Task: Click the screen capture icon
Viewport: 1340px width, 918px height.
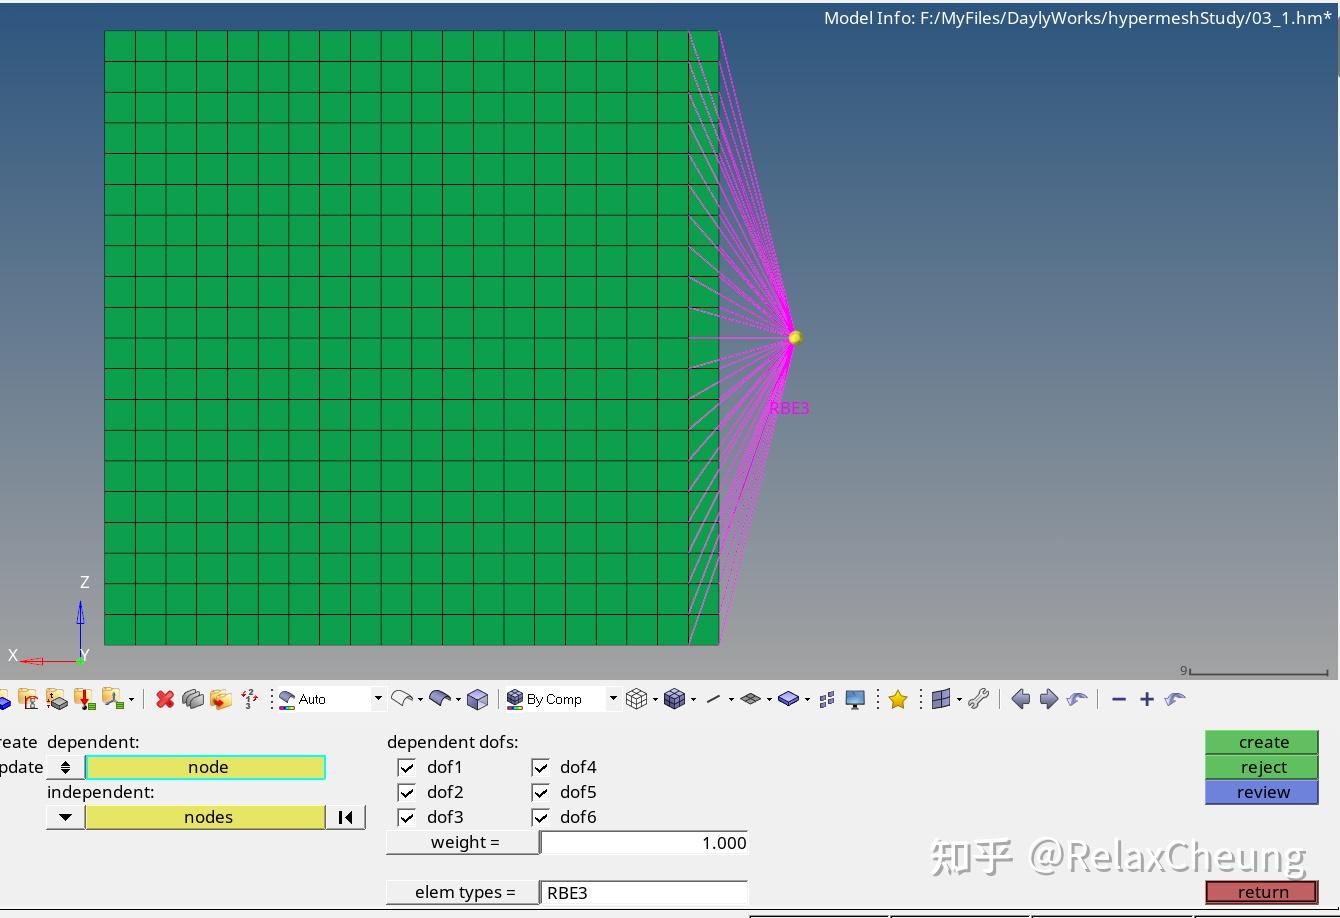Action: pos(854,698)
